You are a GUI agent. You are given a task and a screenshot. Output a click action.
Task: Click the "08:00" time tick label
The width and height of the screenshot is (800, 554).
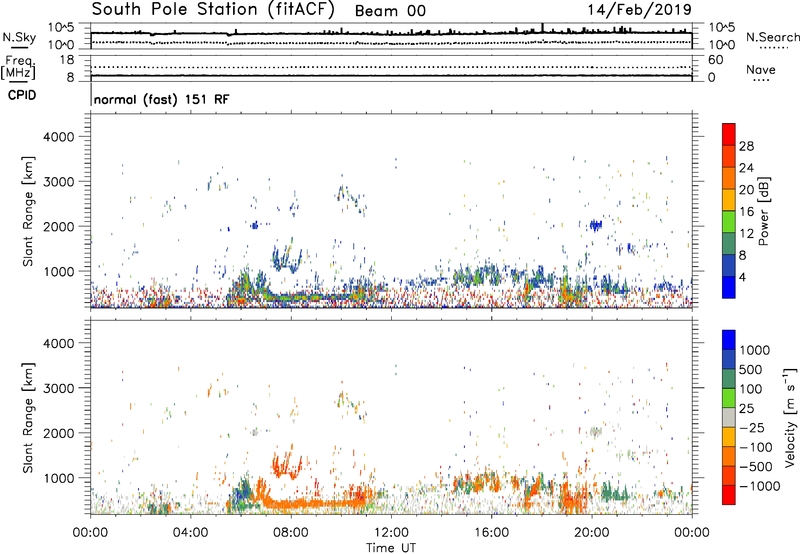(x=291, y=533)
